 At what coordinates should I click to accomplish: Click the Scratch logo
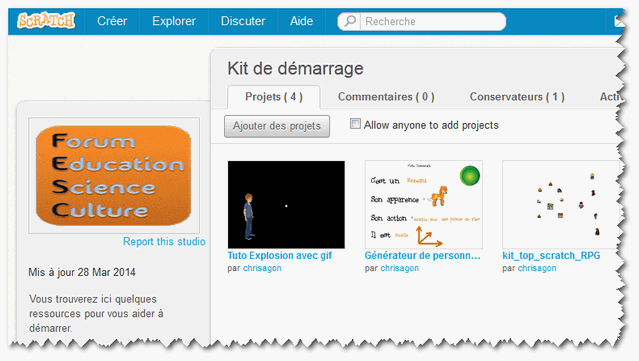click(46, 20)
